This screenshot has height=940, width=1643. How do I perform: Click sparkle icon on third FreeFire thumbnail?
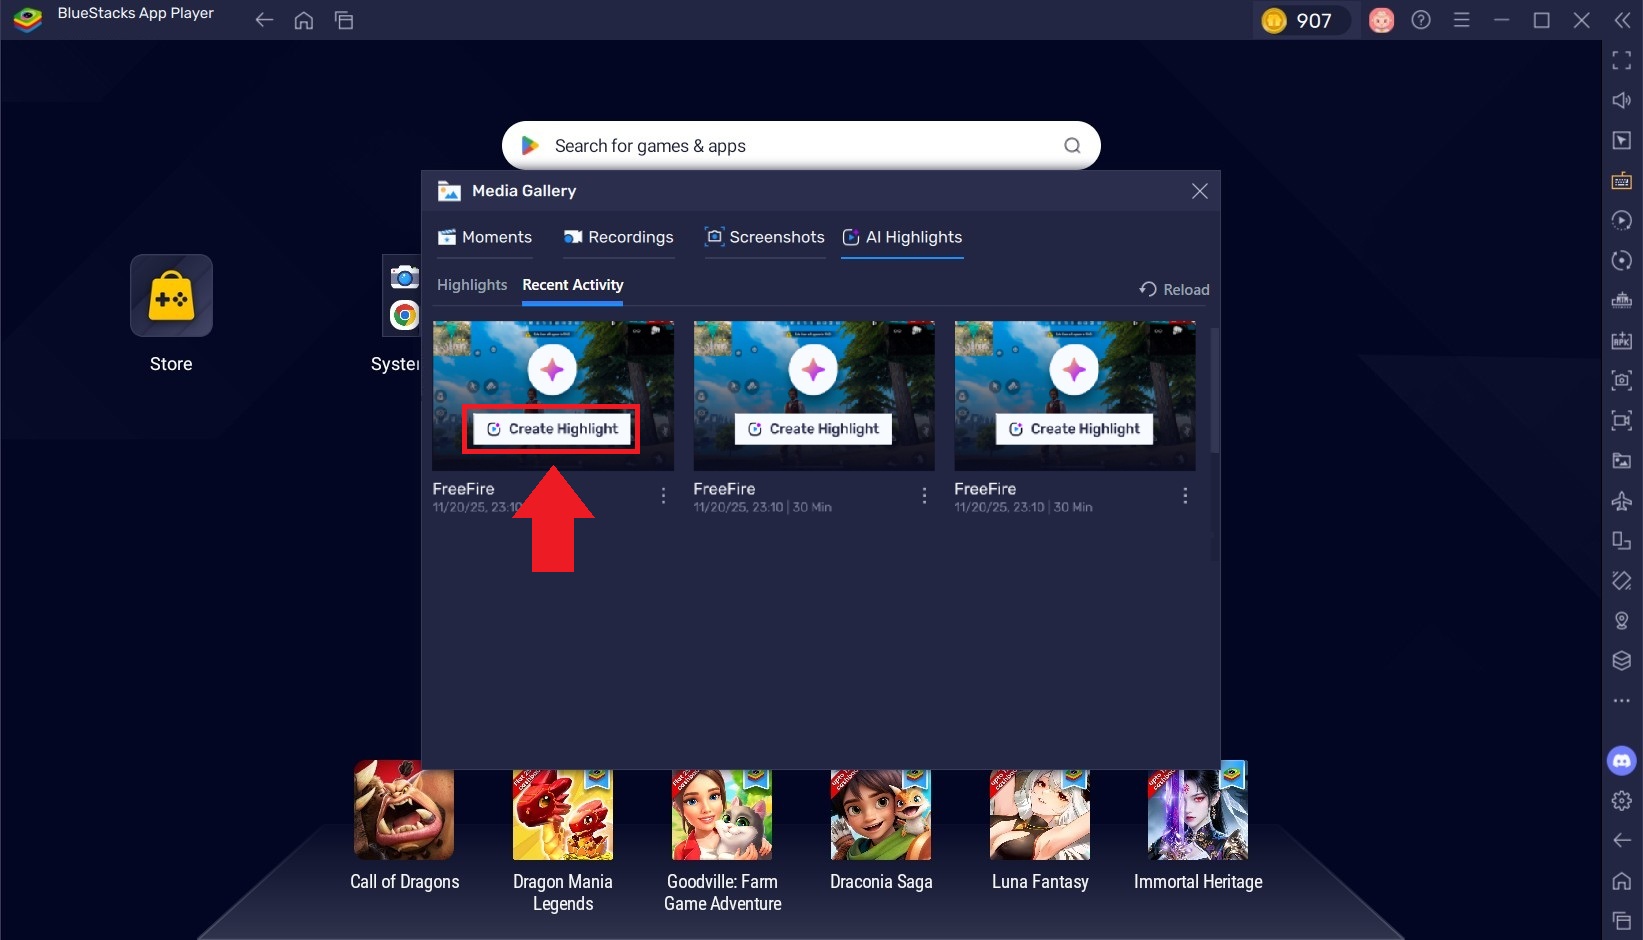(x=1074, y=370)
